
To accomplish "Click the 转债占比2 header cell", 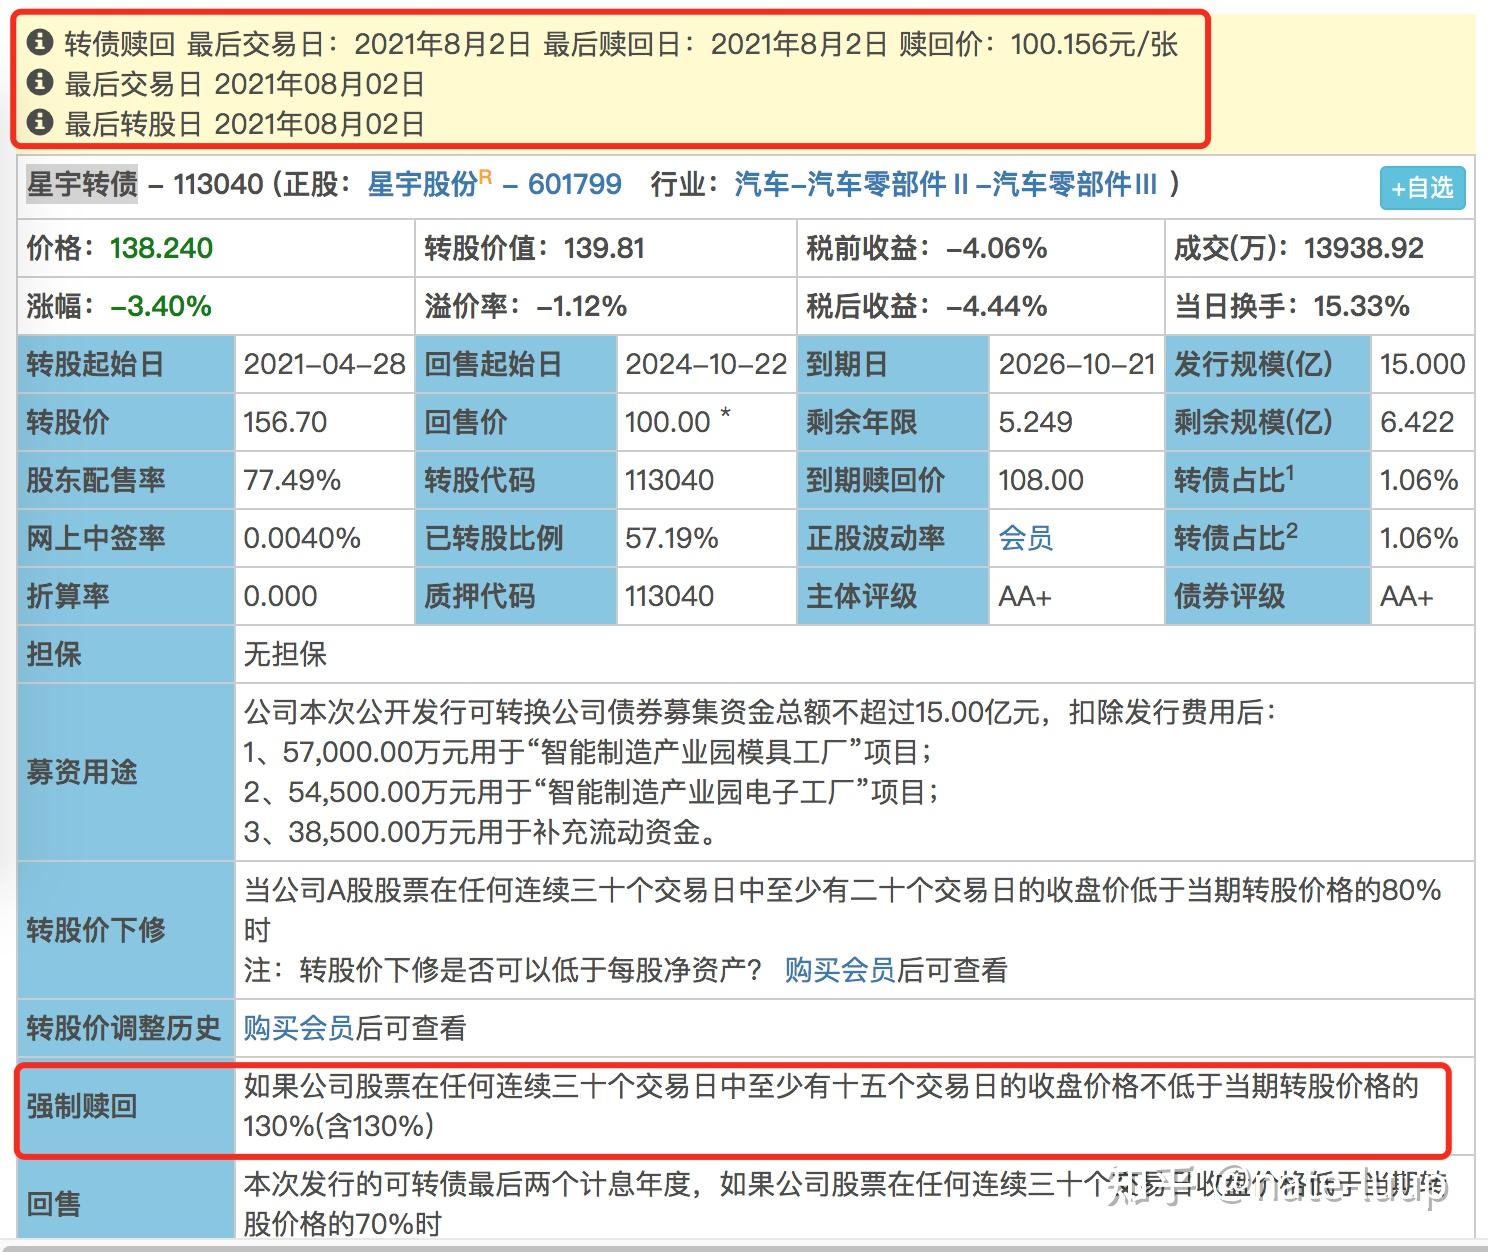I will click(x=1267, y=538).
